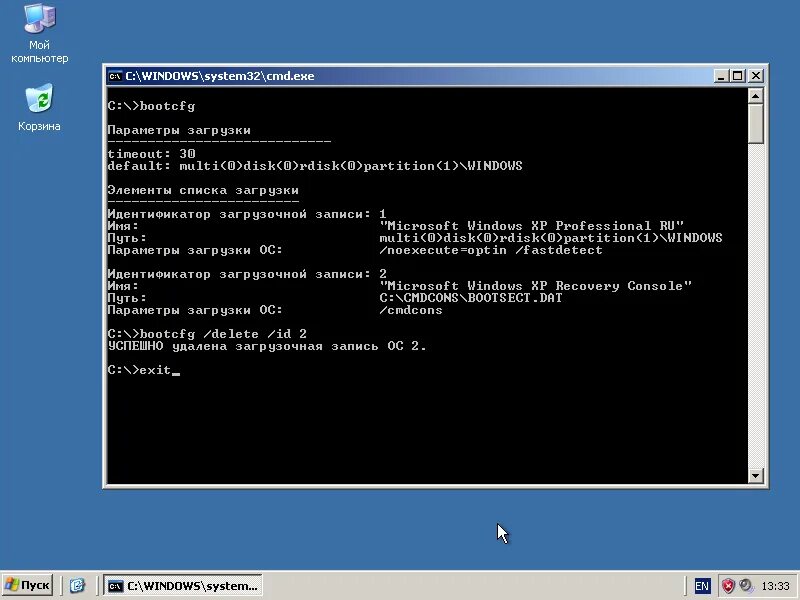Click the 'Параметры загрузки' heading text
The height and width of the screenshot is (600, 800).
pos(179,130)
